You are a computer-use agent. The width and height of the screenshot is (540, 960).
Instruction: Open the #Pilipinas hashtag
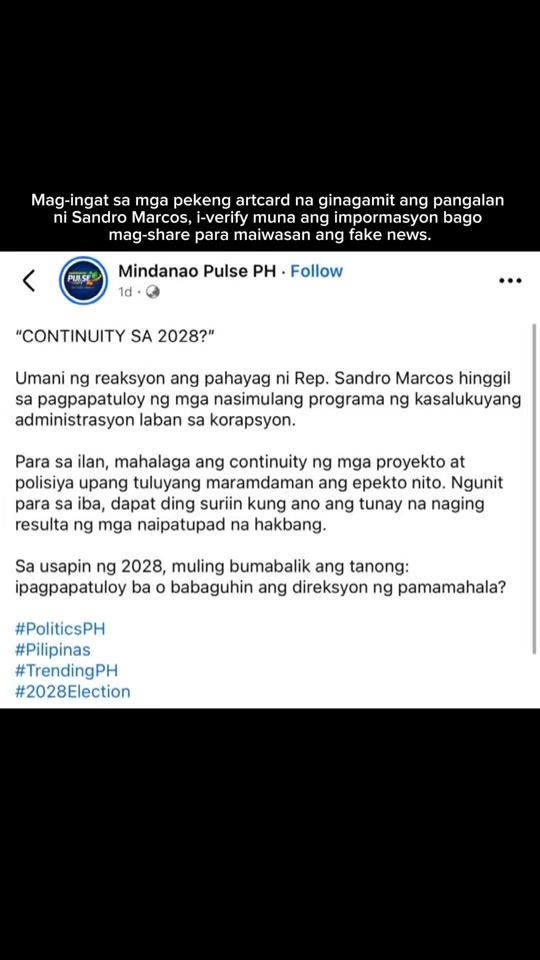pyautogui.click(x=53, y=650)
